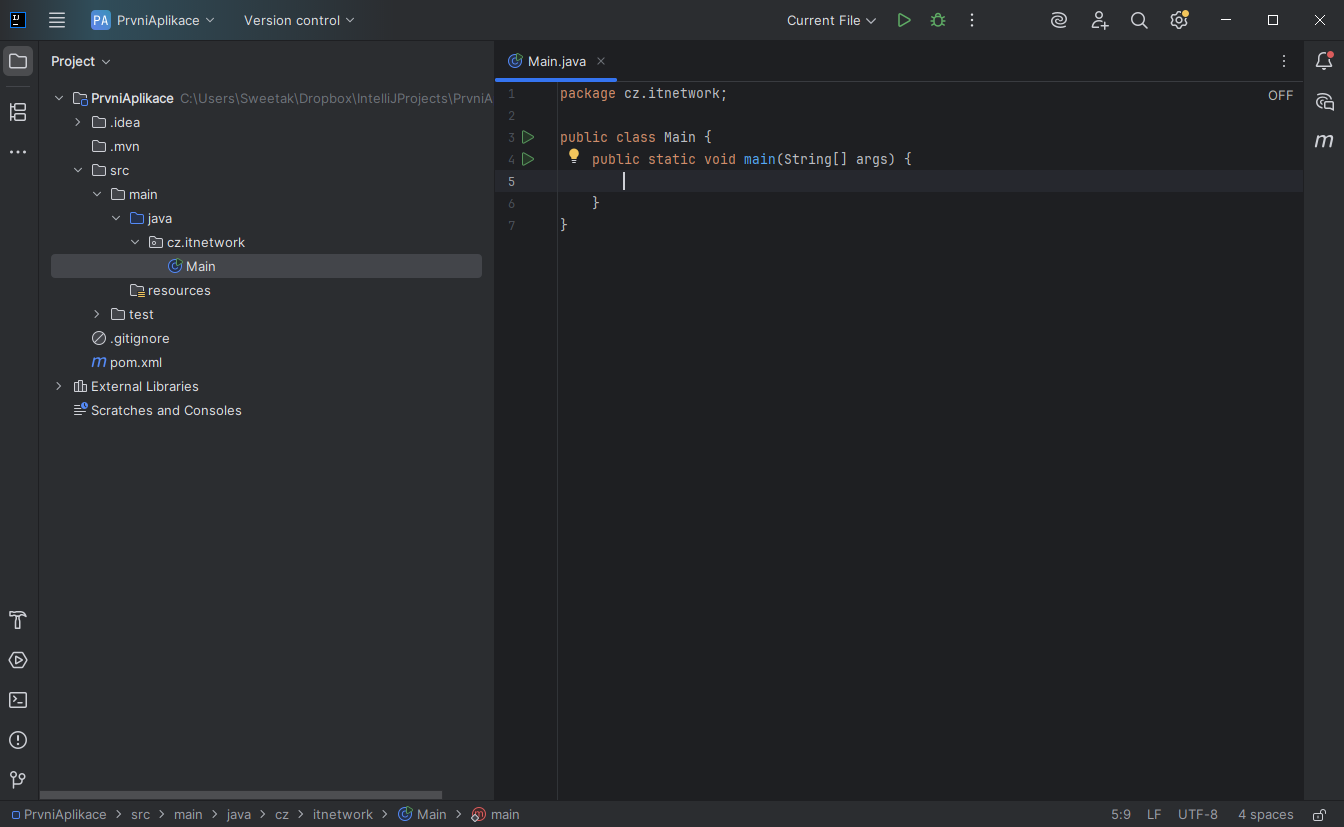
Task: Click src in the breadcrumb bar
Action: click(x=140, y=815)
